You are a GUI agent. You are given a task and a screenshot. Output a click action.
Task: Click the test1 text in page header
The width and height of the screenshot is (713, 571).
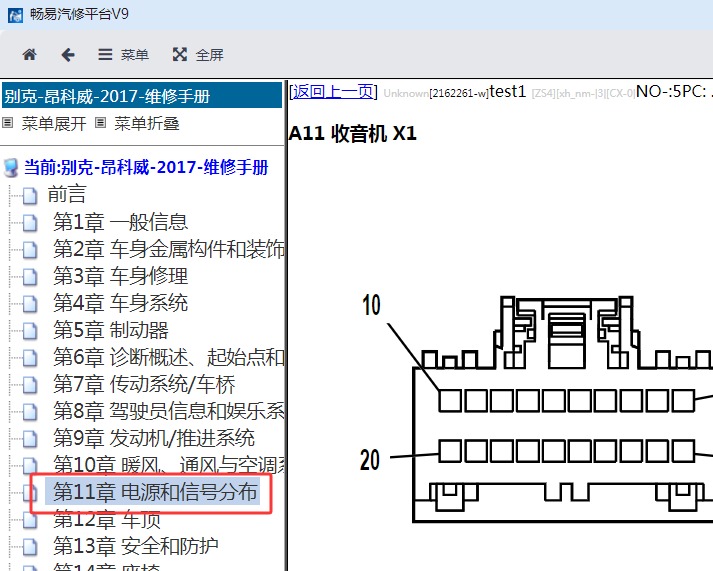pos(507,92)
